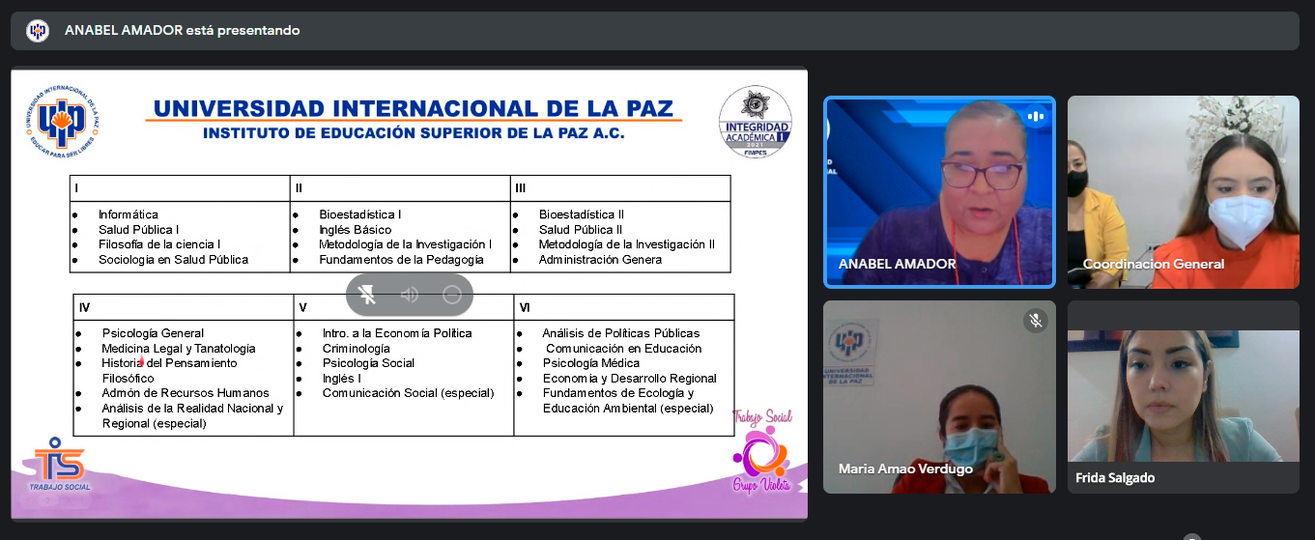Click the 'ANABEL AMADOR está presentando' banner text
This screenshot has height=540, width=1315.
click(x=182, y=30)
